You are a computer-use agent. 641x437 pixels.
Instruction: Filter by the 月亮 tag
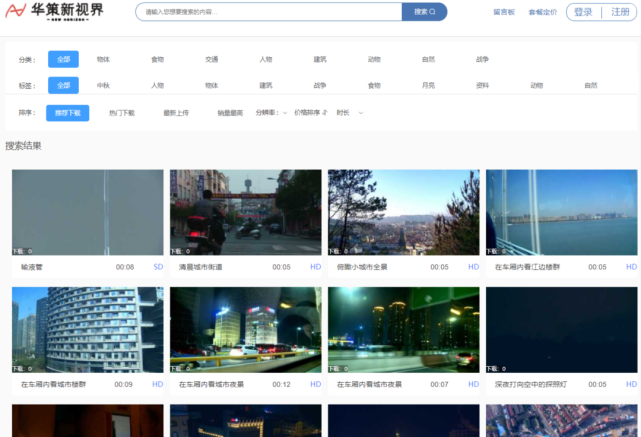pyautogui.click(x=428, y=85)
